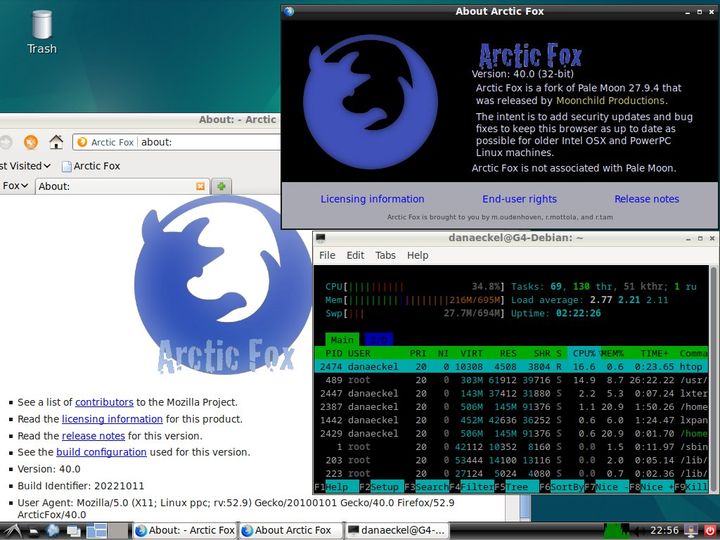This screenshot has height=540, width=720.
Task: Open Licensing information in About Arctic Fox dialog
Action: pos(372,199)
